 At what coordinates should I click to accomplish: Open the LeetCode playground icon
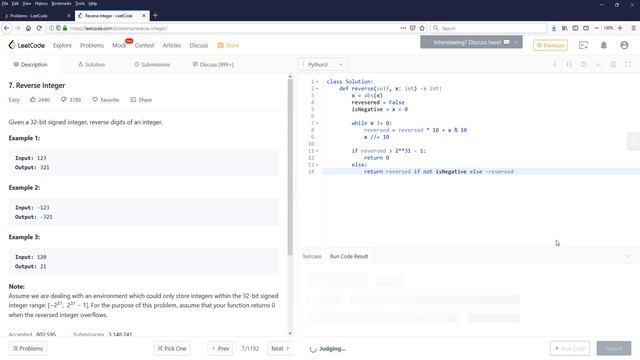pyautogui.click(x=583, y=45)
